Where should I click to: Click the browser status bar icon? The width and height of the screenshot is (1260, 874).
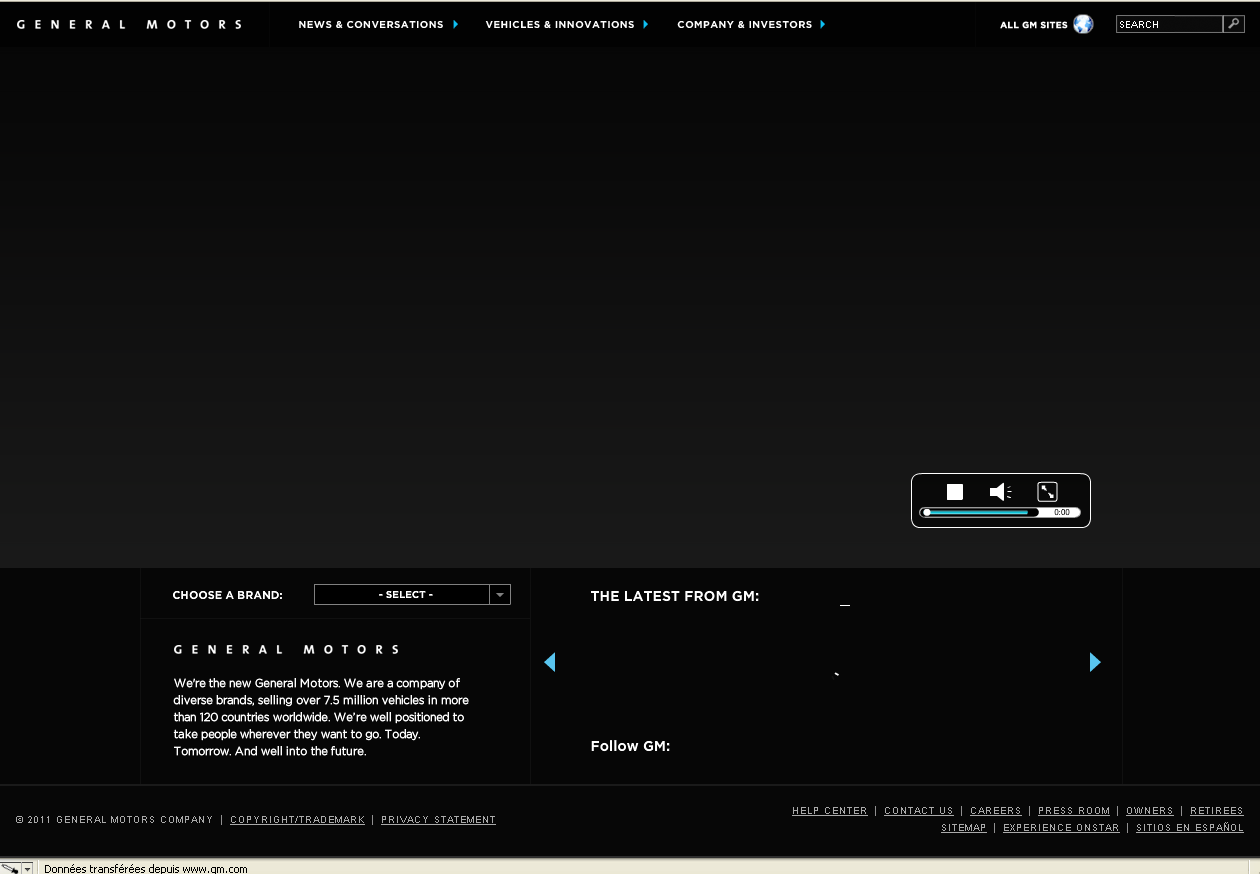tap(11, 868)
